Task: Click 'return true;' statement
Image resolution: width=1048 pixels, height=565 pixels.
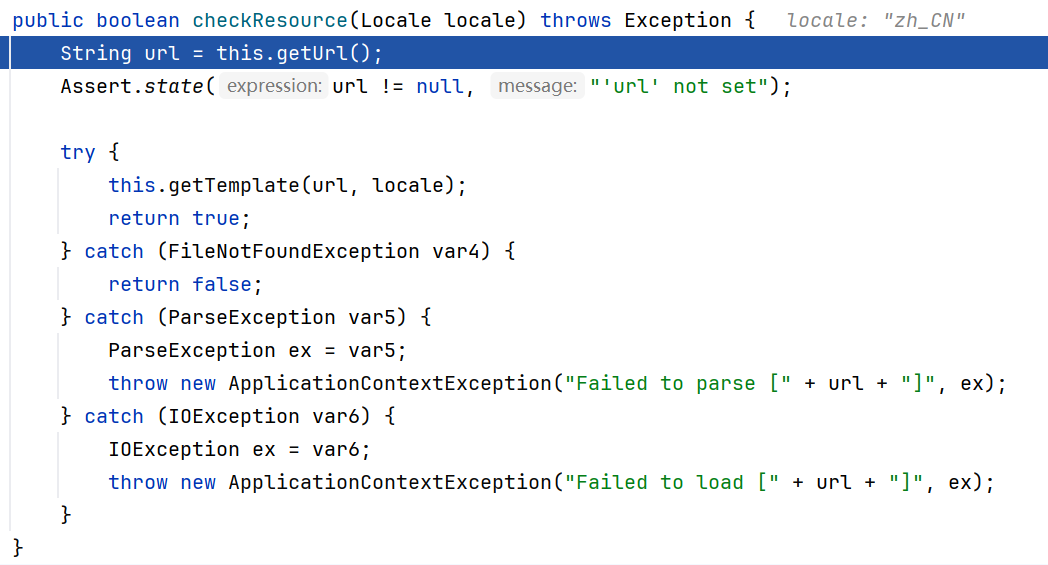Action: click(x=179, y=218)
